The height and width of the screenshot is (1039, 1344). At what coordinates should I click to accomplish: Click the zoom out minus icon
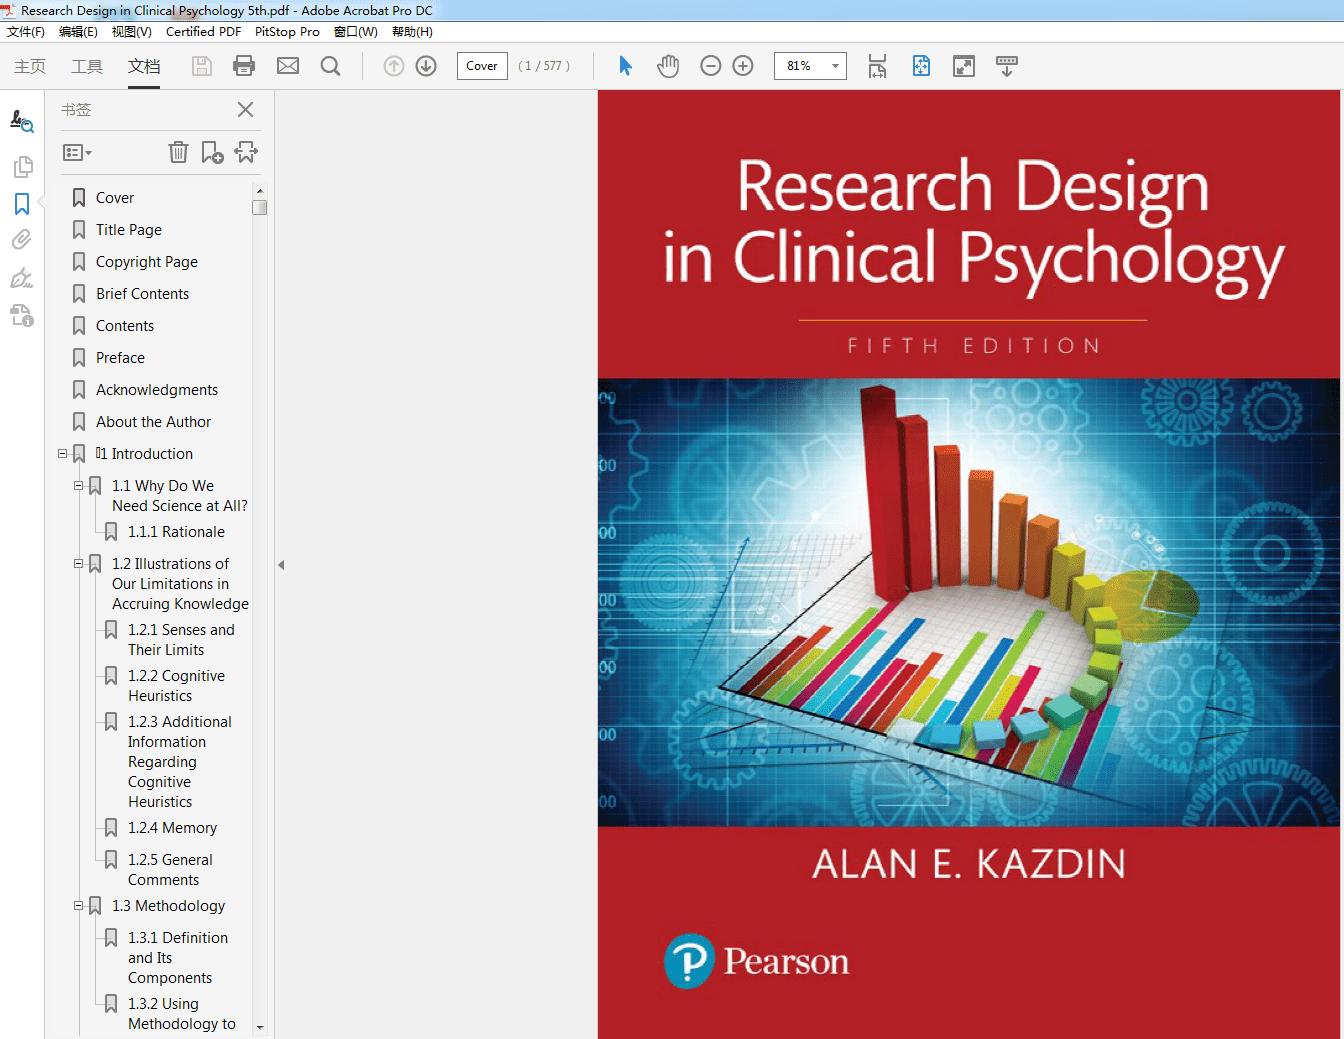711,66
